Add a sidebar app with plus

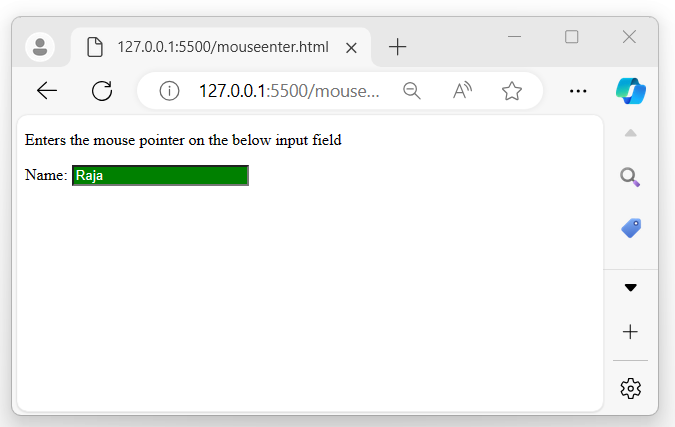point(630,332)
